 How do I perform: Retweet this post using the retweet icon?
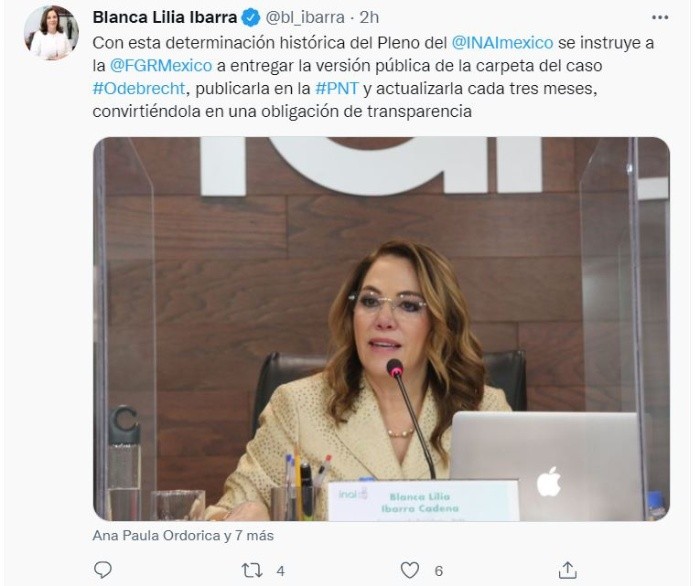click(252, 570)
